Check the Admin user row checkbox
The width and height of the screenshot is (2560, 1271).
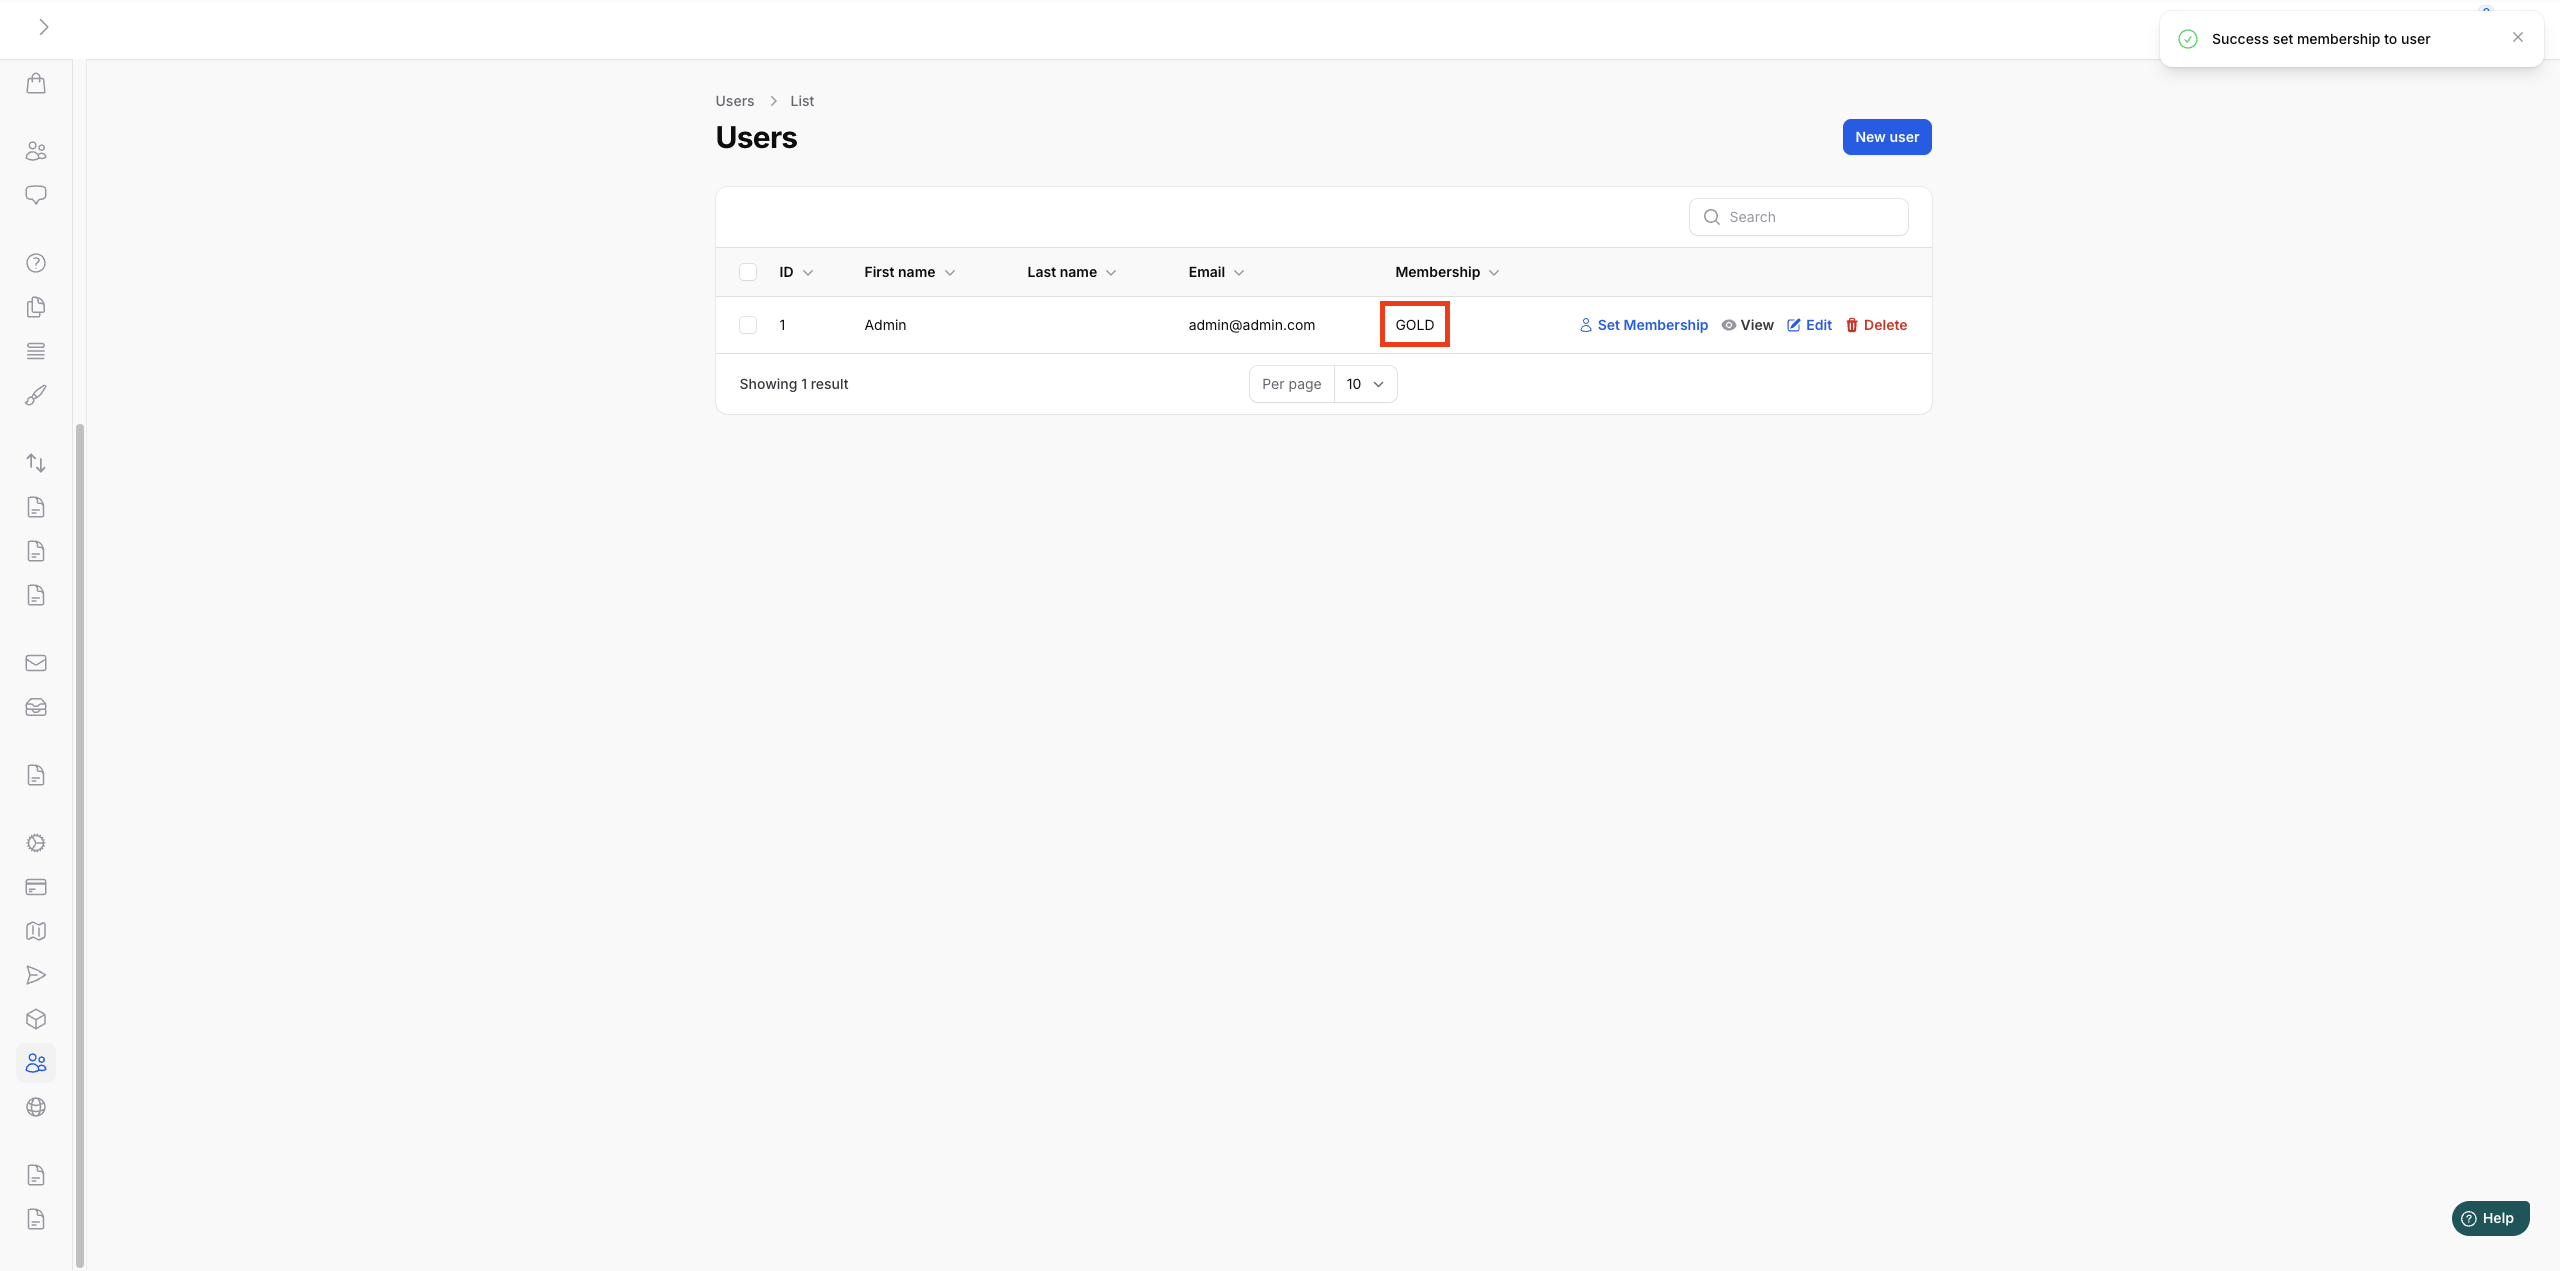click(748, 325)
